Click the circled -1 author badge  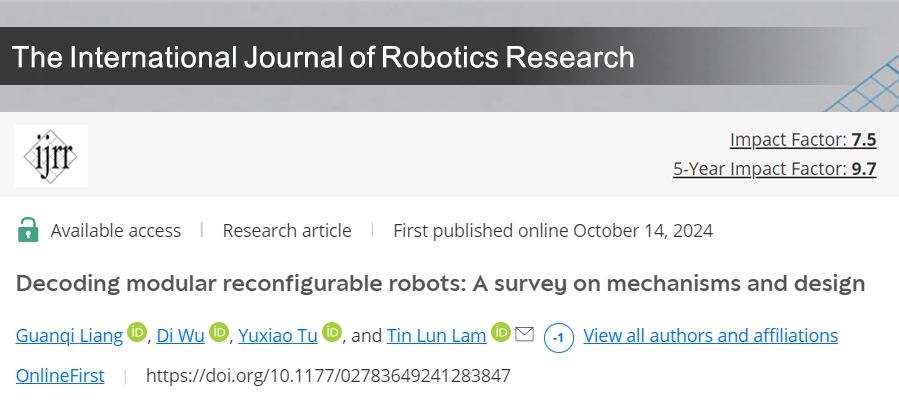point(558,337)
